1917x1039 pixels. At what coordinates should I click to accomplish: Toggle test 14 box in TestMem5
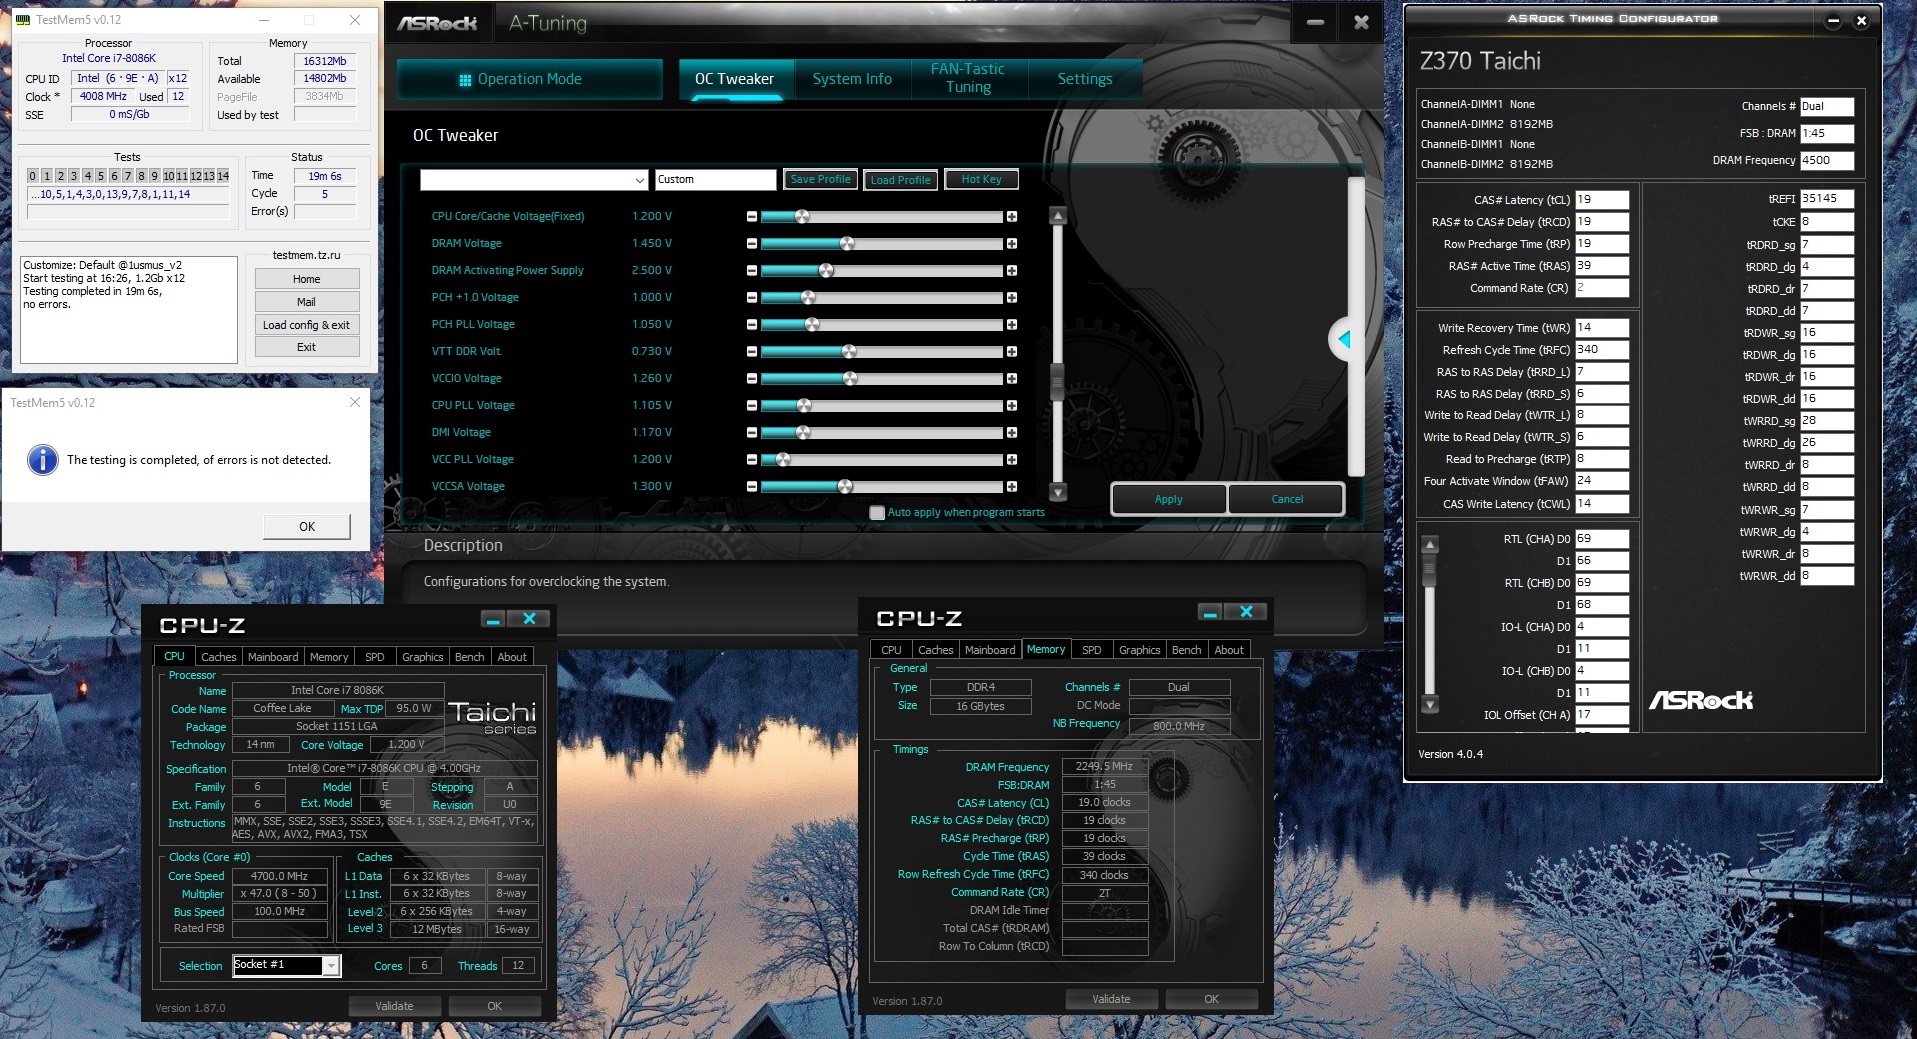click(x=223, y=176)
